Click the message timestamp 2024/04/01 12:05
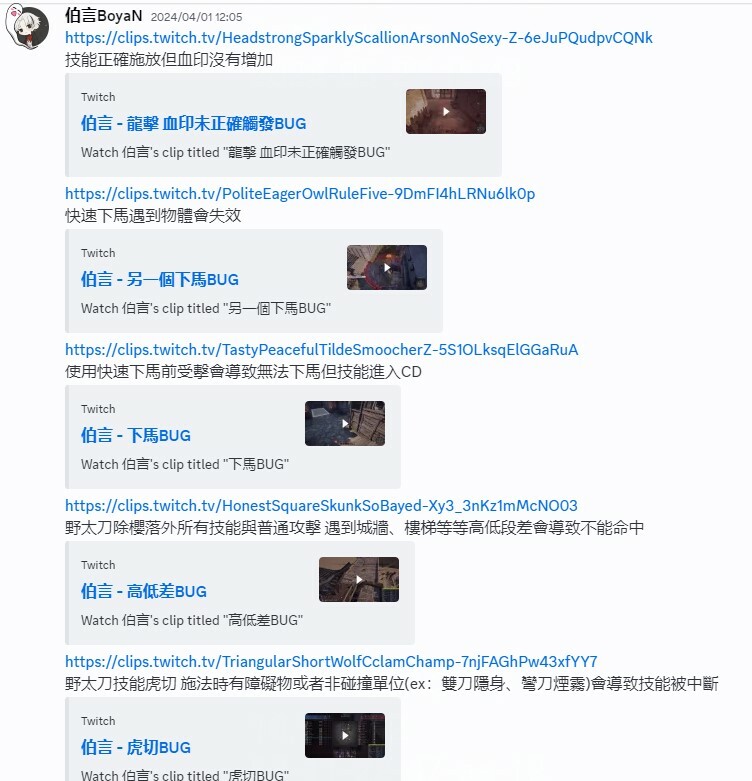Viewport: 752px width, 781px height. (196, 17)
